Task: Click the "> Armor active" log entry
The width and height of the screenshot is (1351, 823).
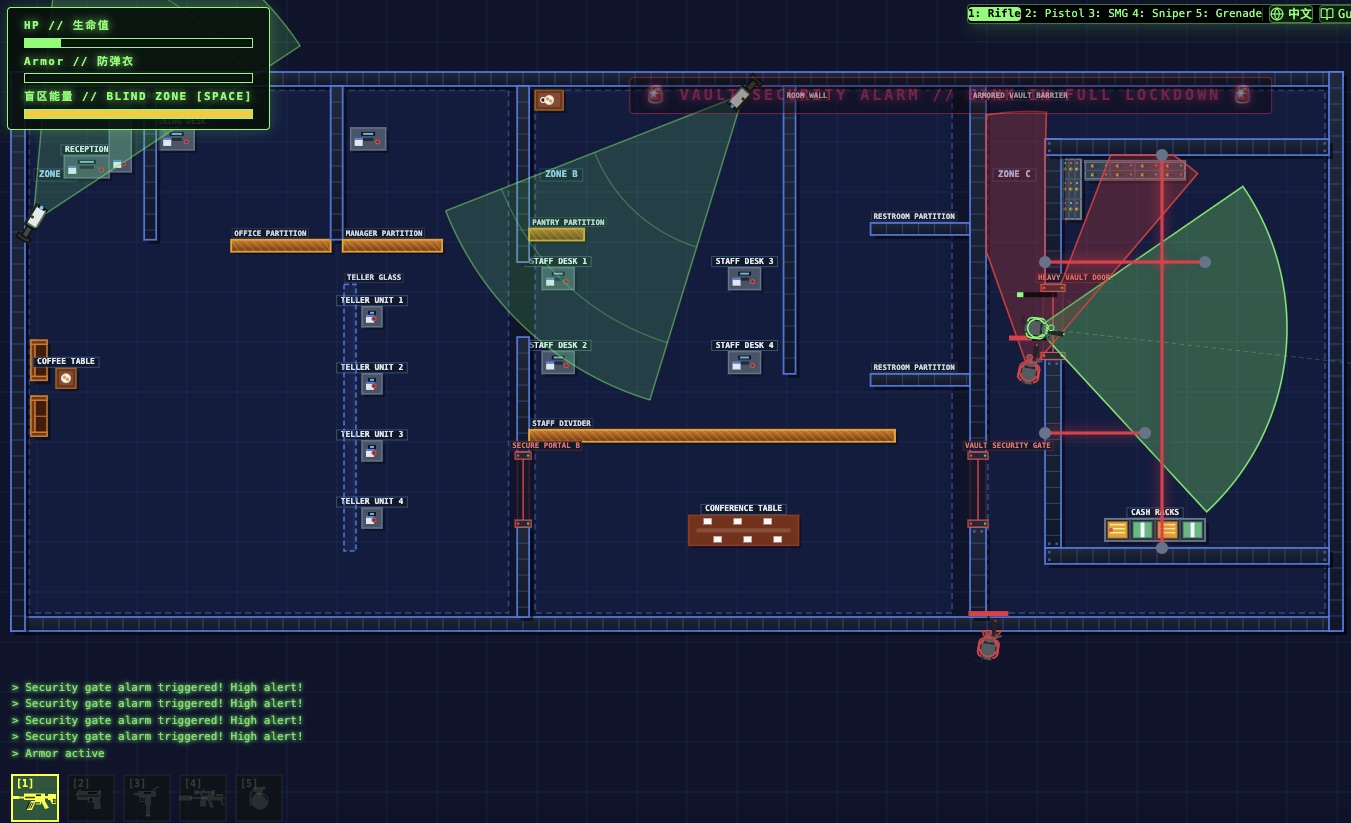Action: click(58, 753)
